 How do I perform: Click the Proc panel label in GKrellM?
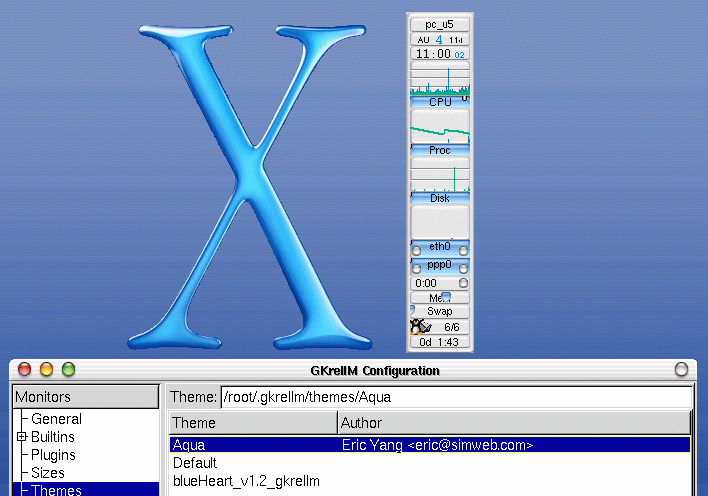tap(439, 150)
